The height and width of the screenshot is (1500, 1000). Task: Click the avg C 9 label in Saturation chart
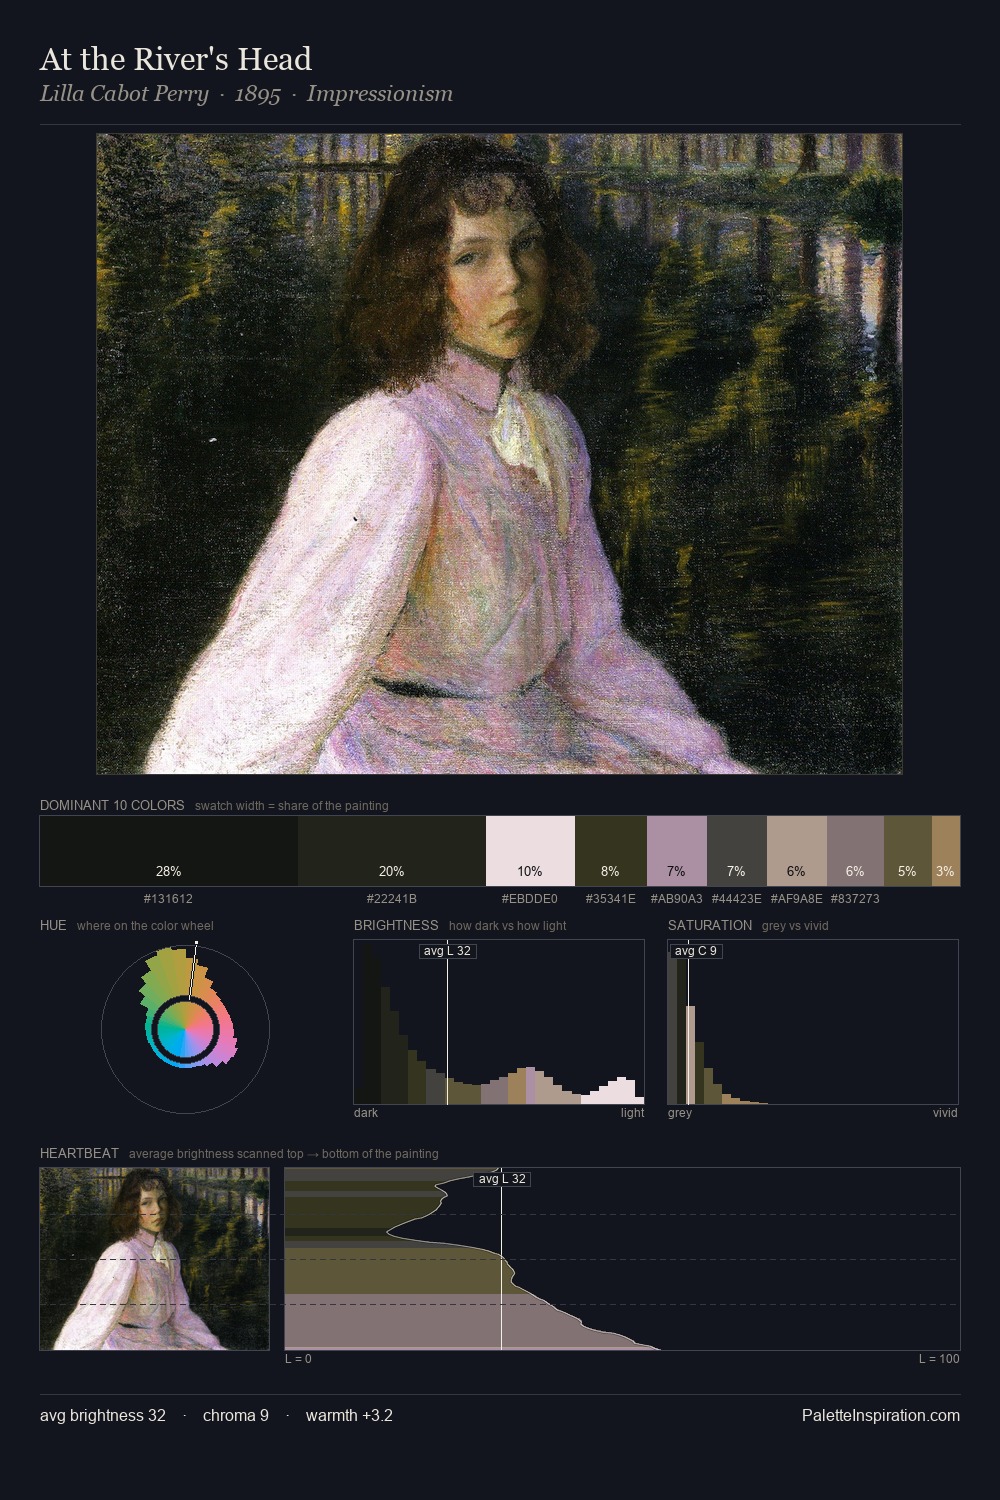click(x=695, y=951)
